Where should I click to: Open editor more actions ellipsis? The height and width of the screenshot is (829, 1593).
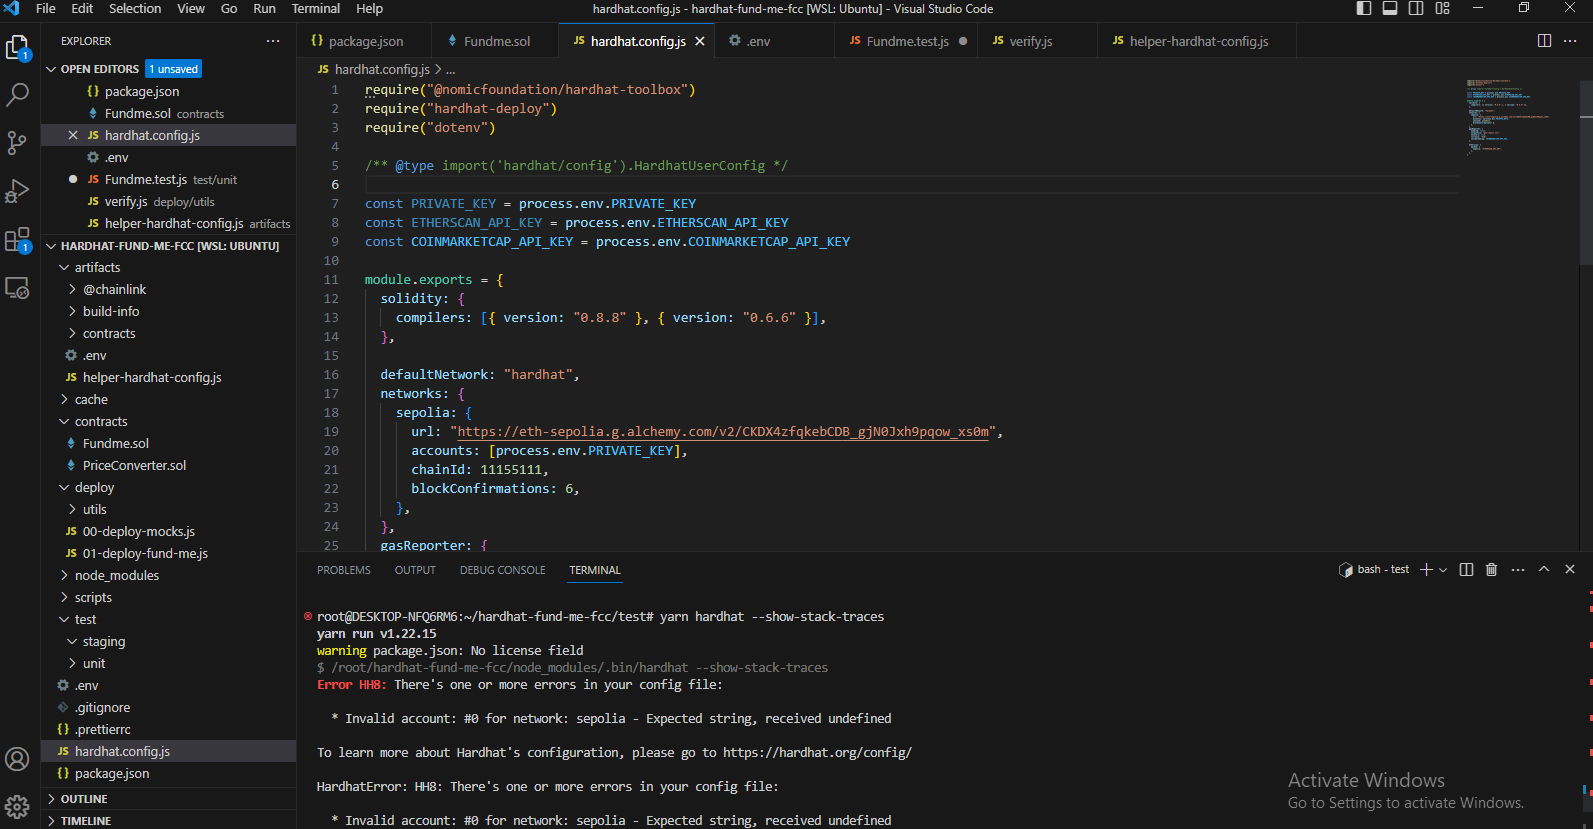(x=1570, y=41)
